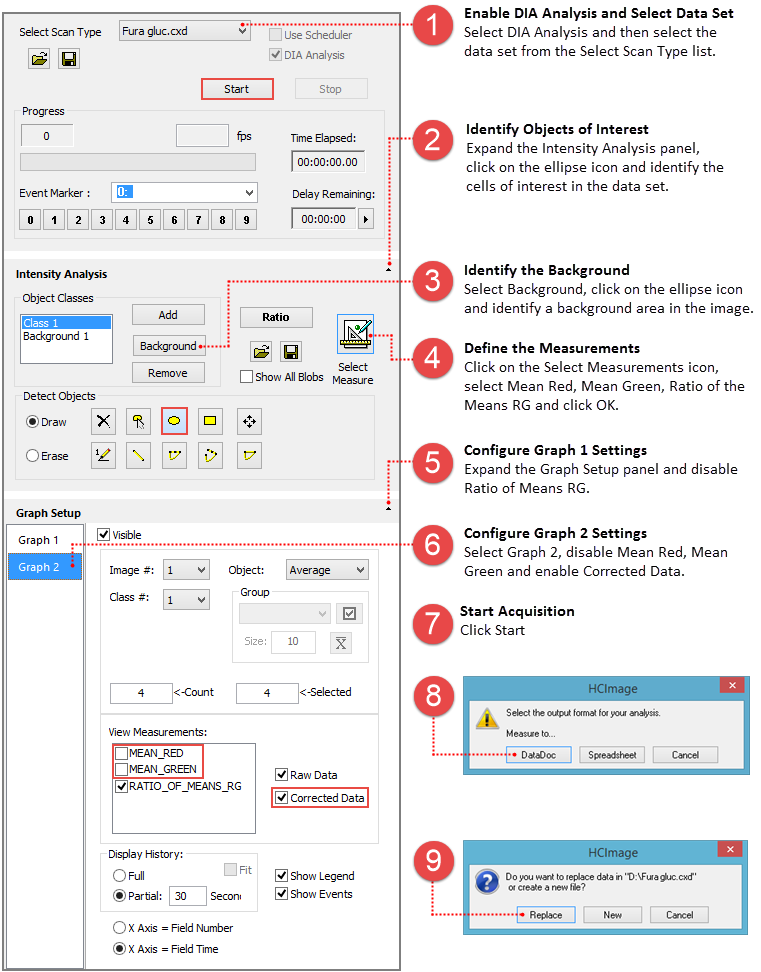
Task: Enable the Corrected Data checkbox
Action: click(283, 798)
